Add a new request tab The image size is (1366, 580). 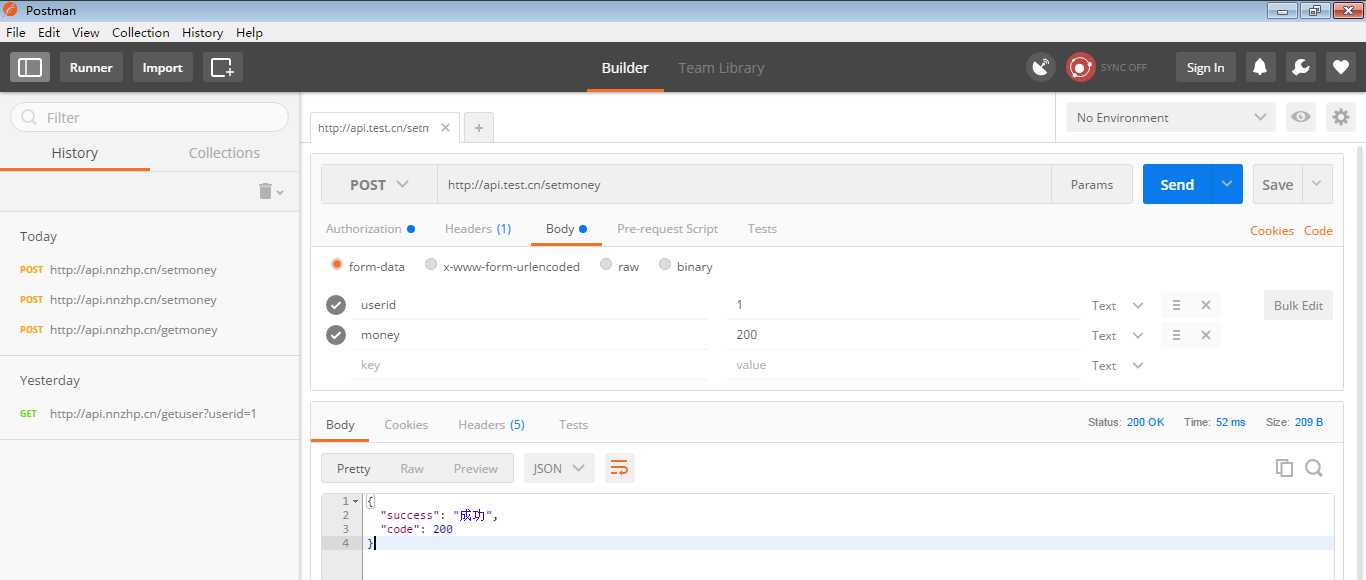(479, 128)
